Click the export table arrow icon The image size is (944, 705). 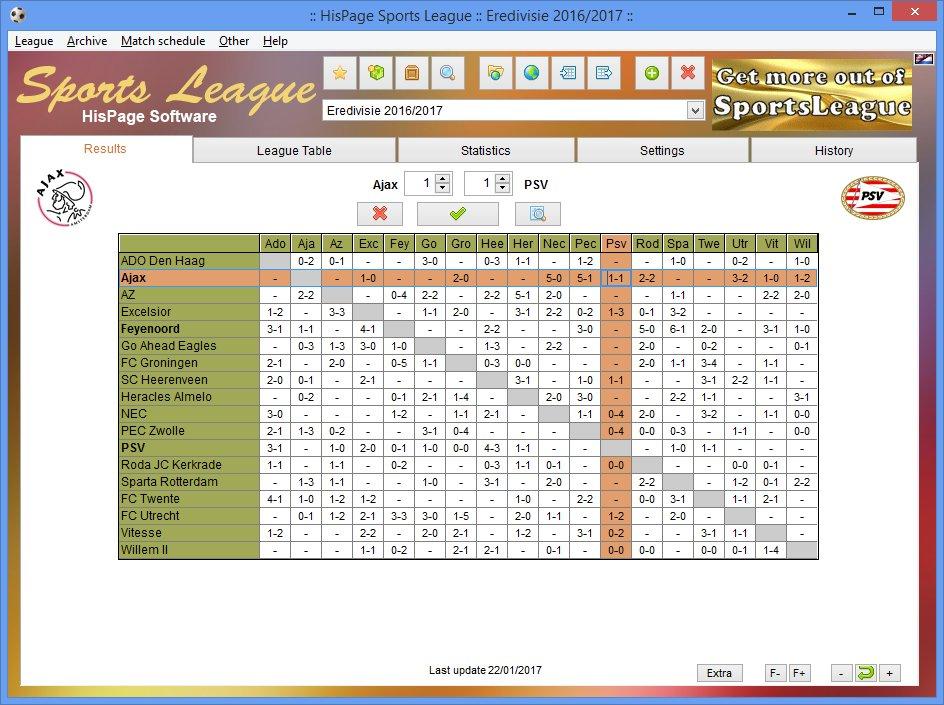[x=604, y=73]
